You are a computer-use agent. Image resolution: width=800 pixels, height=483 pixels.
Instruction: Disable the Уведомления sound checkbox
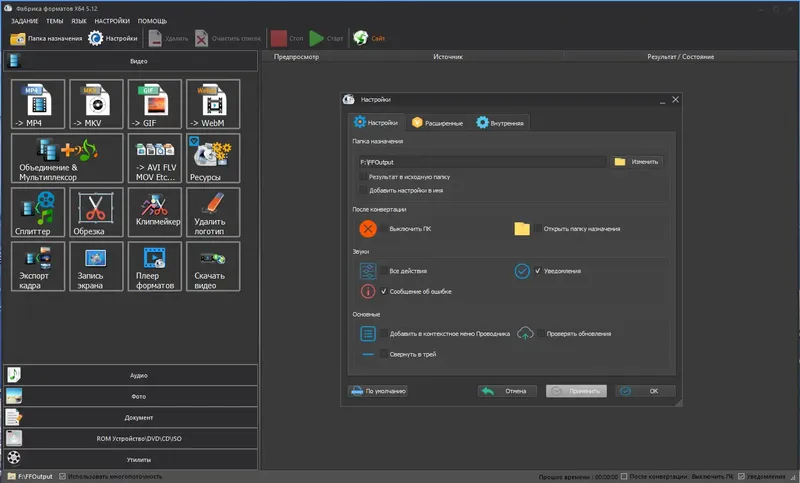coord(538,271)
